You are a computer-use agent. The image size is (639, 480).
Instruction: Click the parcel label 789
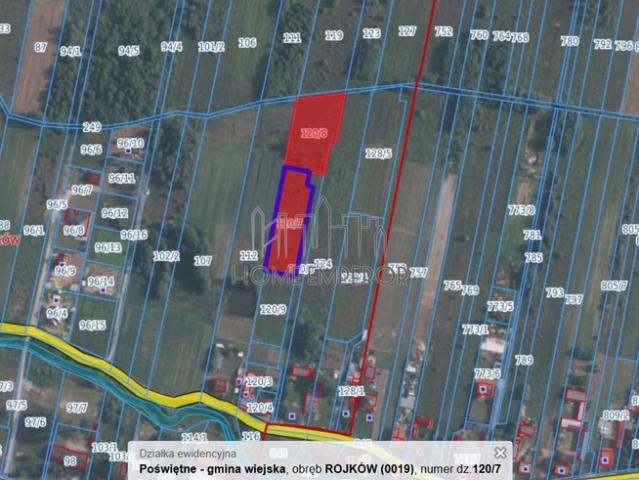pyautogui.click(x=524, y=360)
